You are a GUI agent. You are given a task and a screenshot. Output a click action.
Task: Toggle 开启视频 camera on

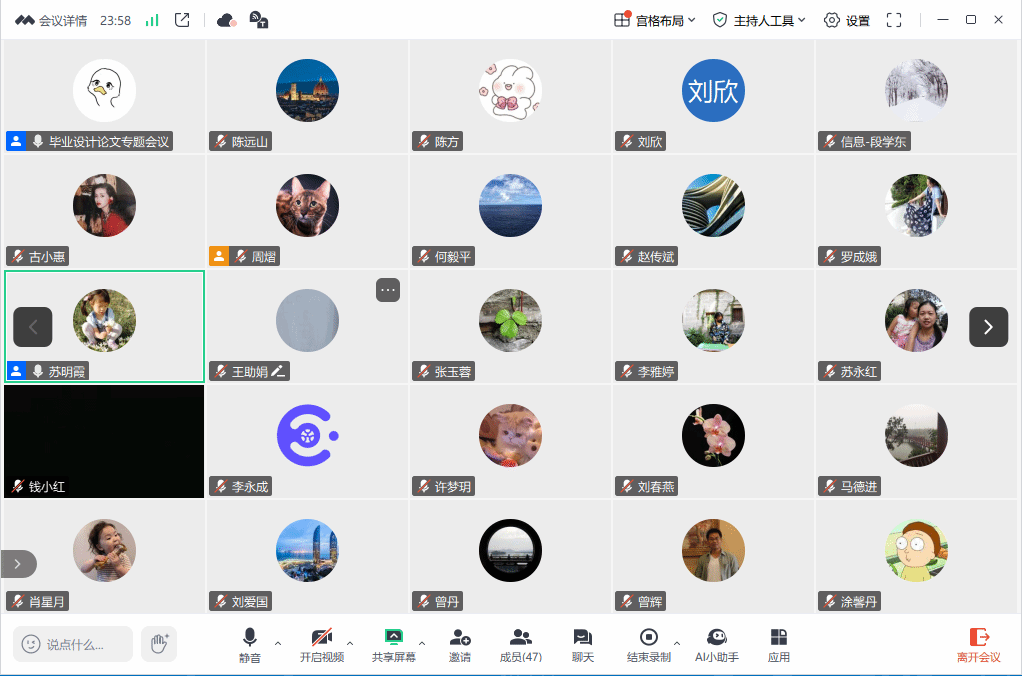322,645
